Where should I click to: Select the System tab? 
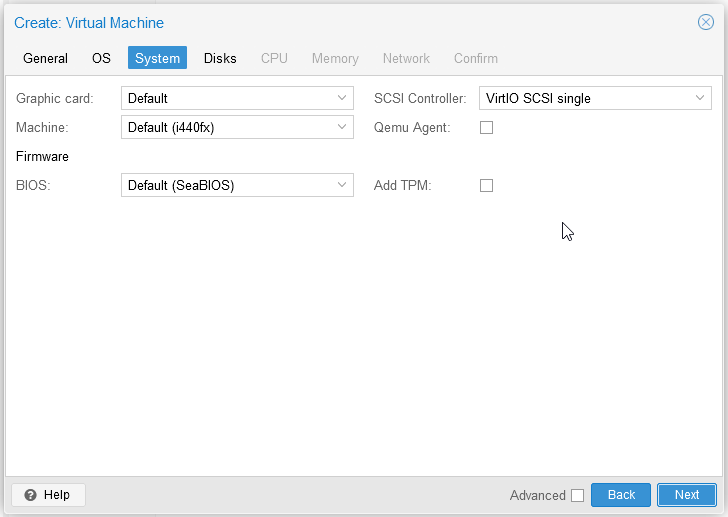[157, 58]
